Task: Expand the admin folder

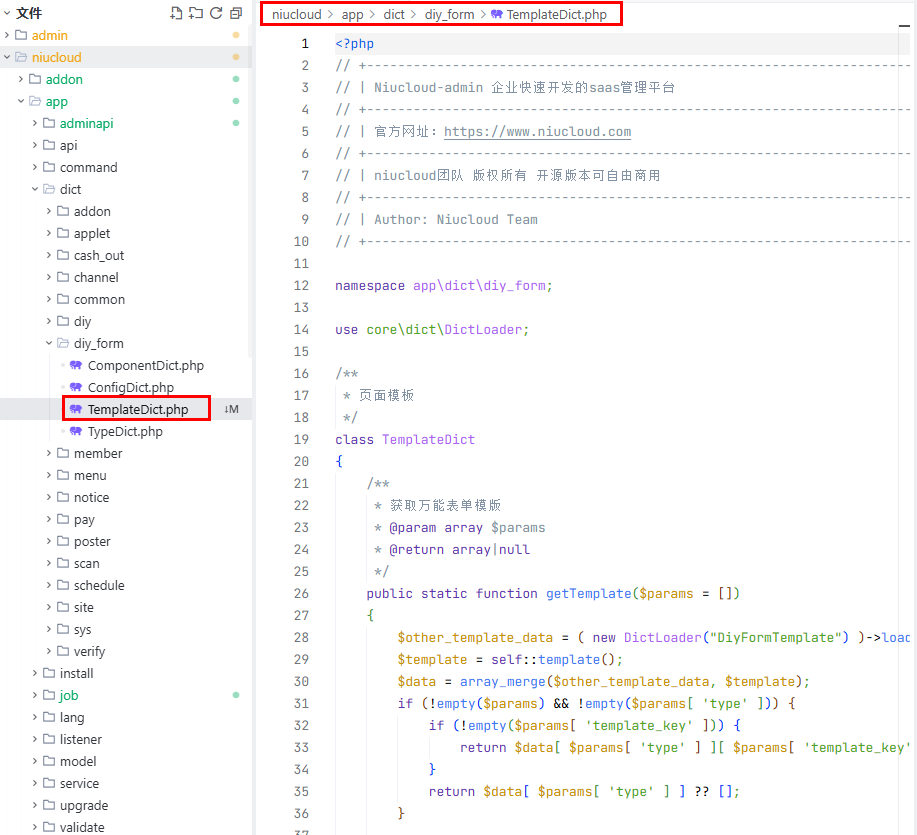Action: point(49,35)
